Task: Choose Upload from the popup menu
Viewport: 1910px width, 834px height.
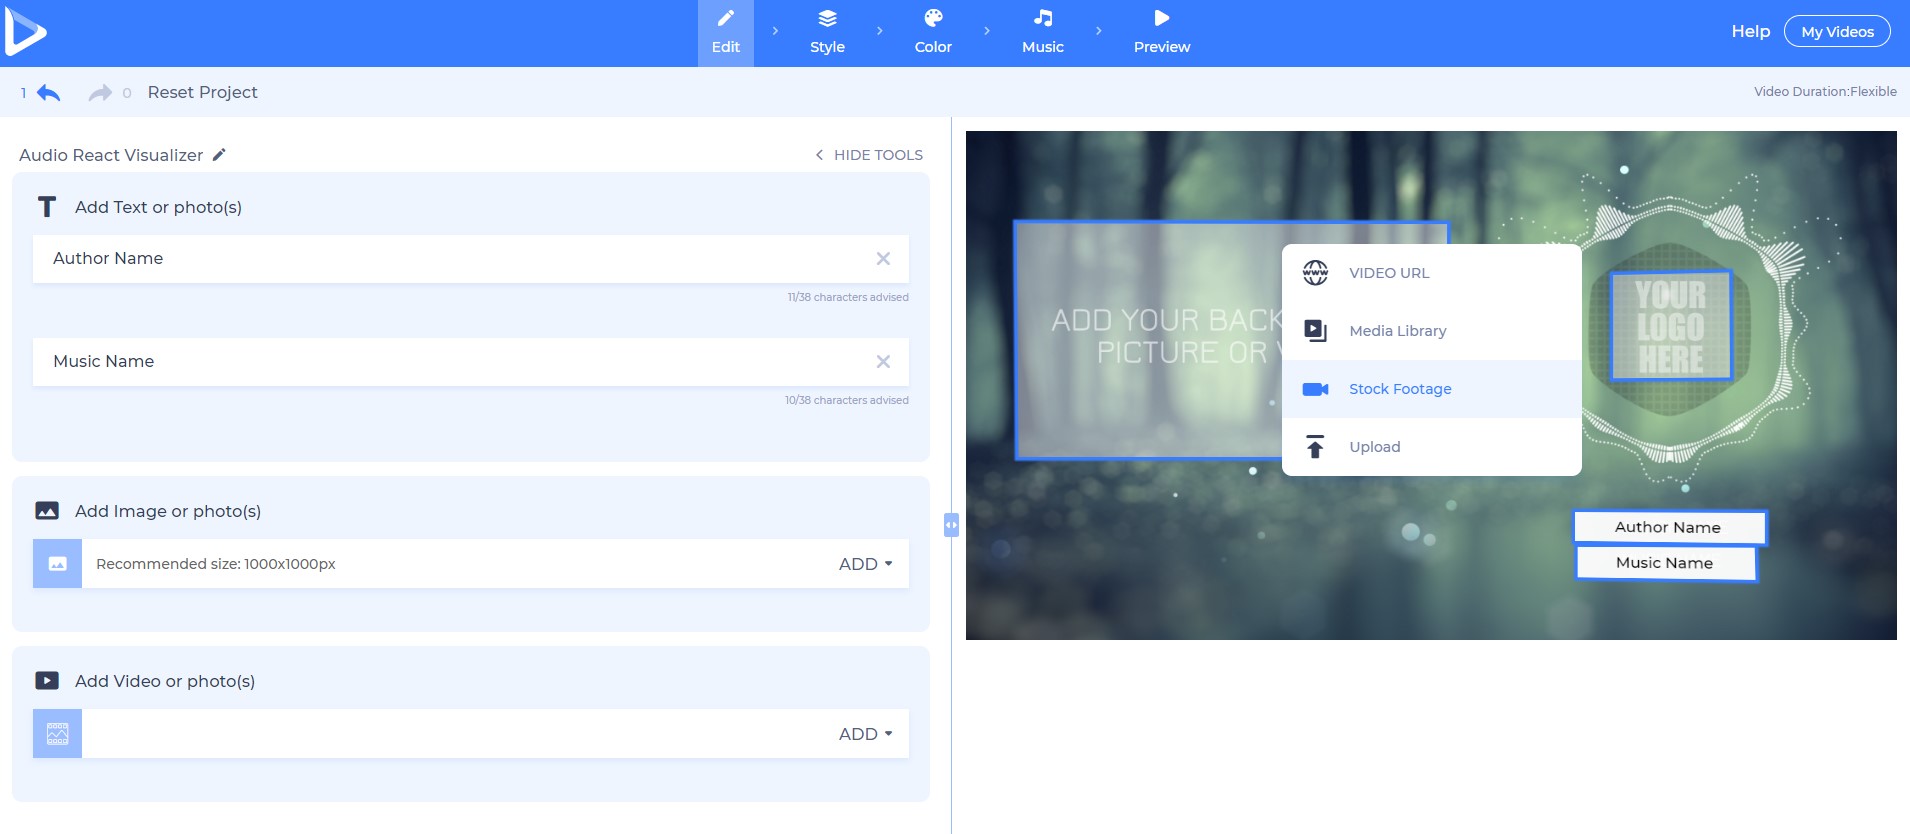Action: click(1374, 447)
